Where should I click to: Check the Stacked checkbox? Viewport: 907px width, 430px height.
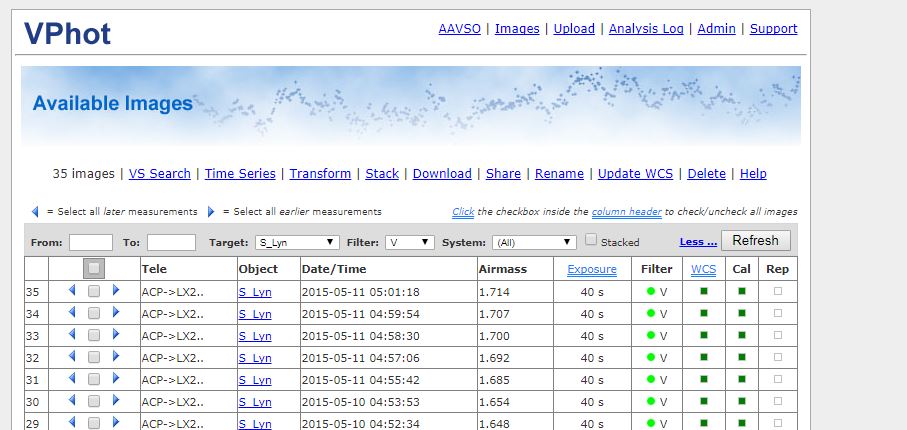tap(591, 240)
